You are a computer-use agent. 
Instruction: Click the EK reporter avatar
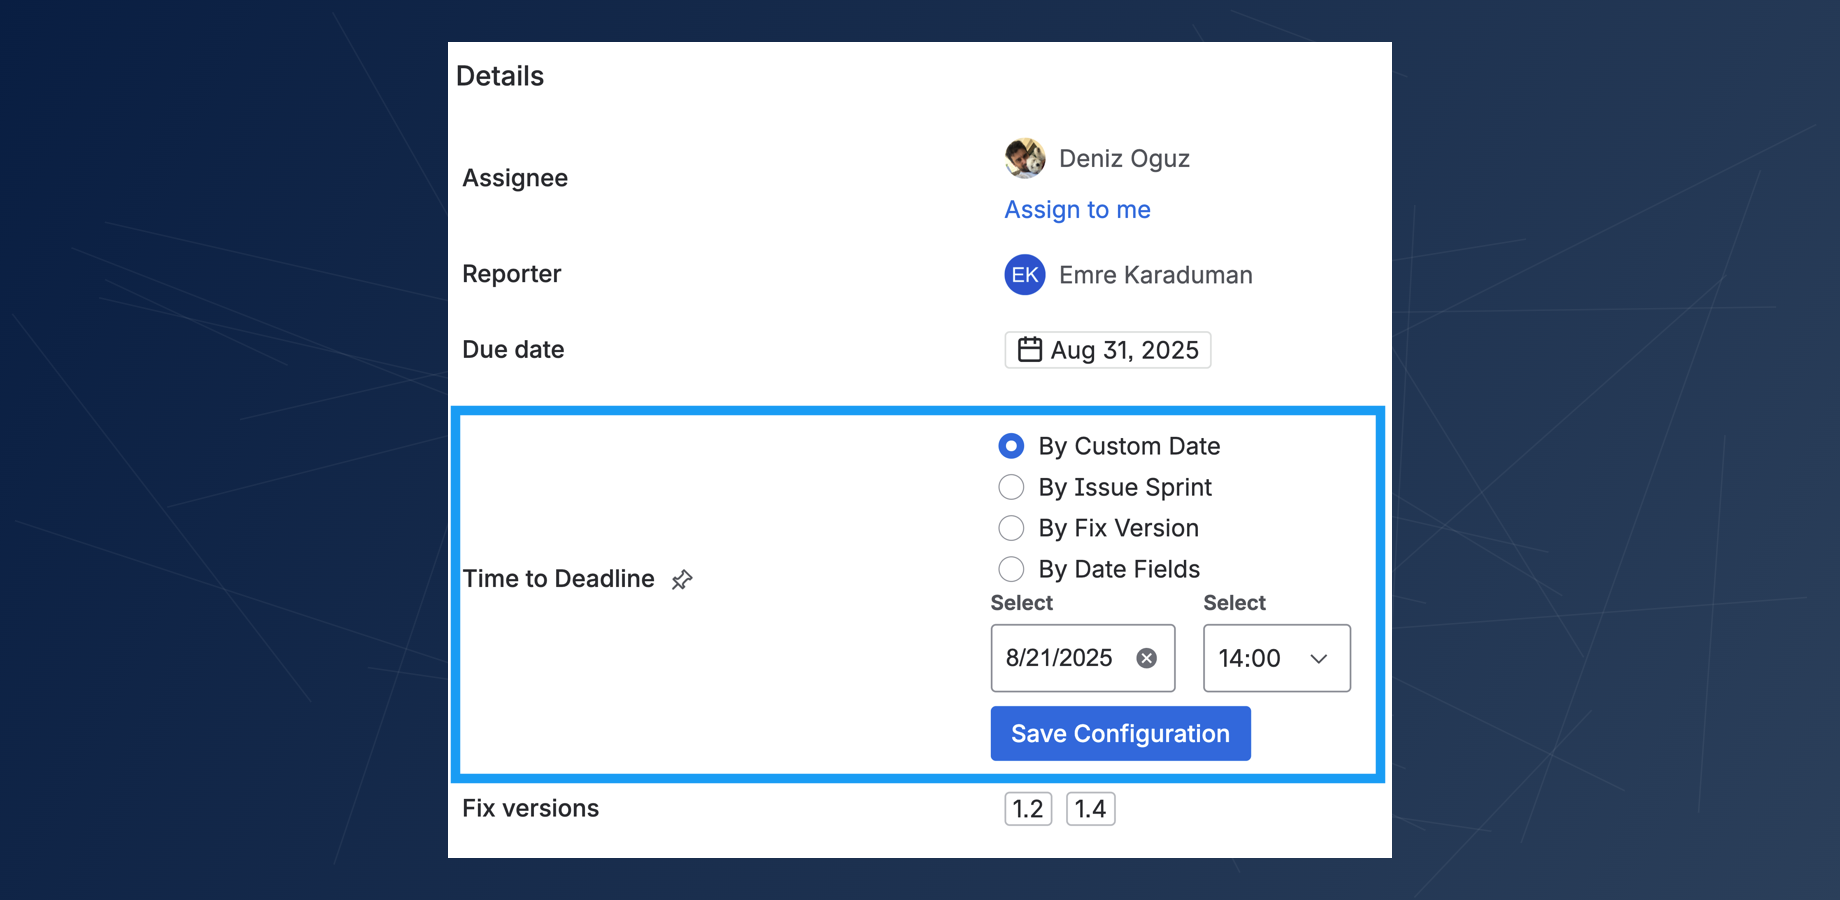1025,275
